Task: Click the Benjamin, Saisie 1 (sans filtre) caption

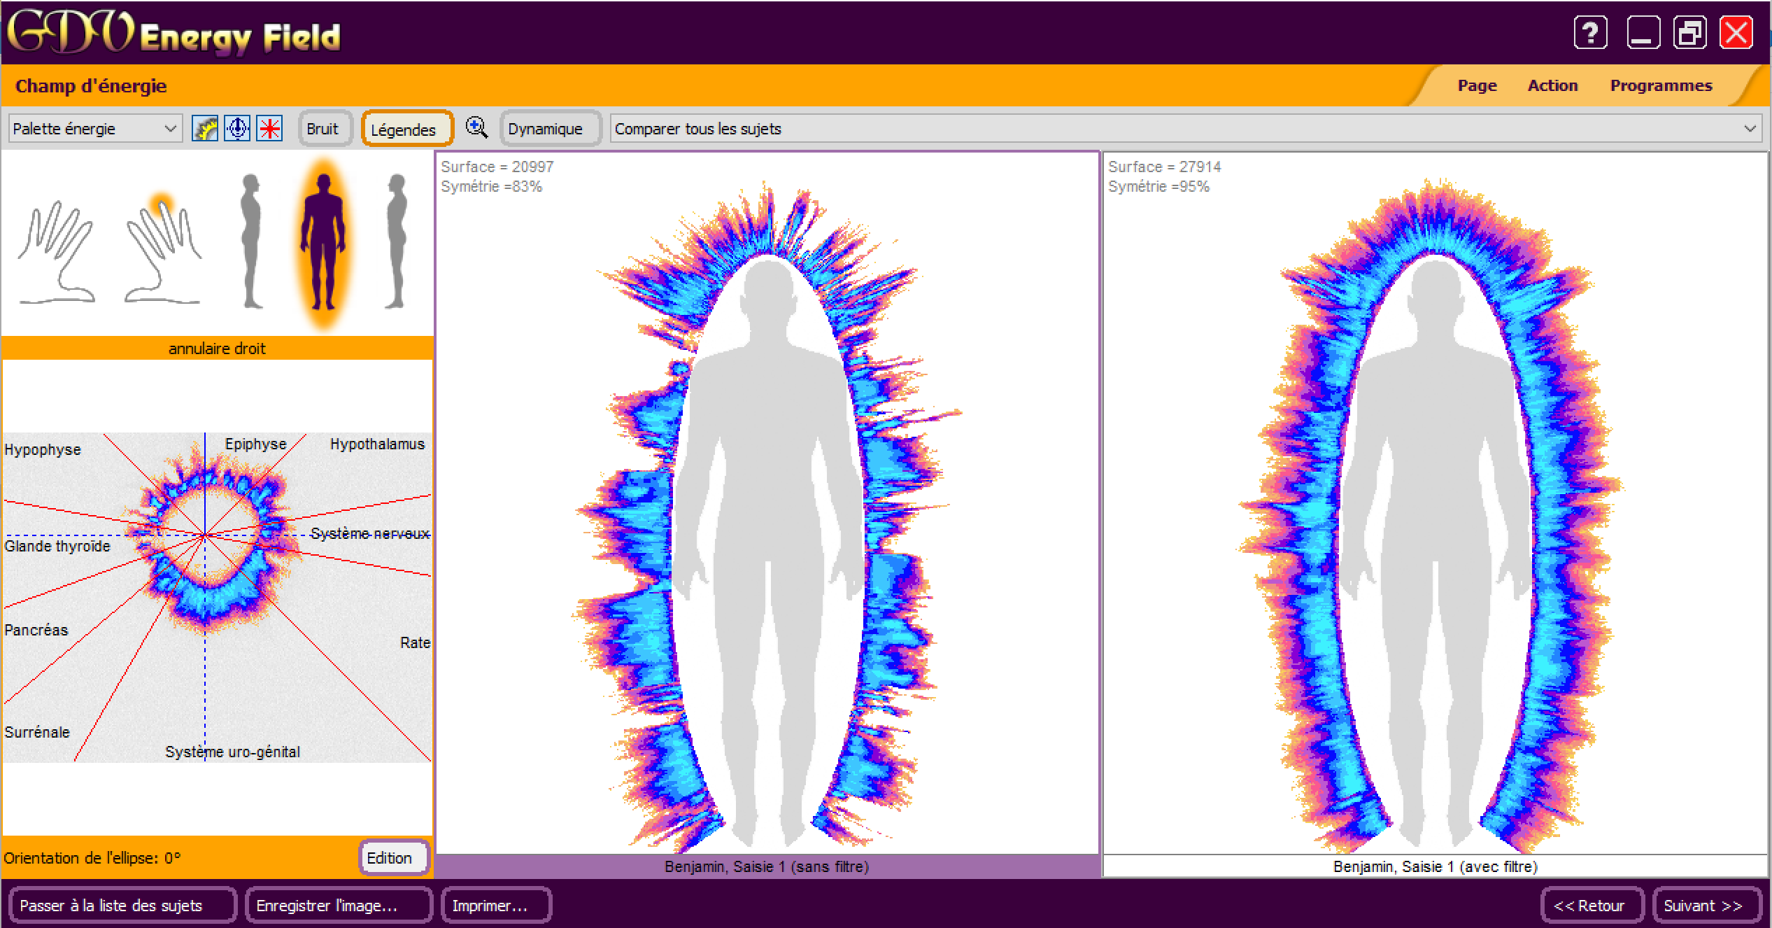Action: pos(767,867)
